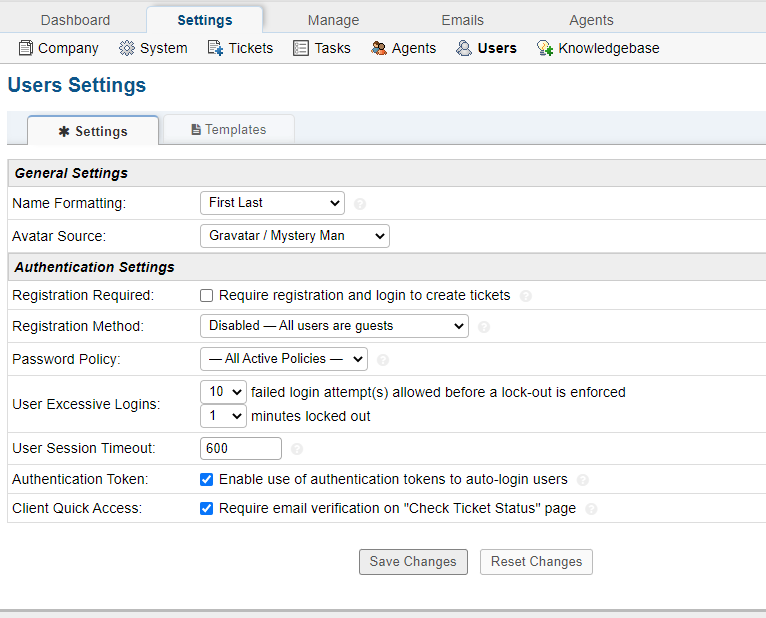Uncheck the authentication tokens auto-login checkbox
Viewport: 766px width, 618px height.
click(x=207, y=479)
